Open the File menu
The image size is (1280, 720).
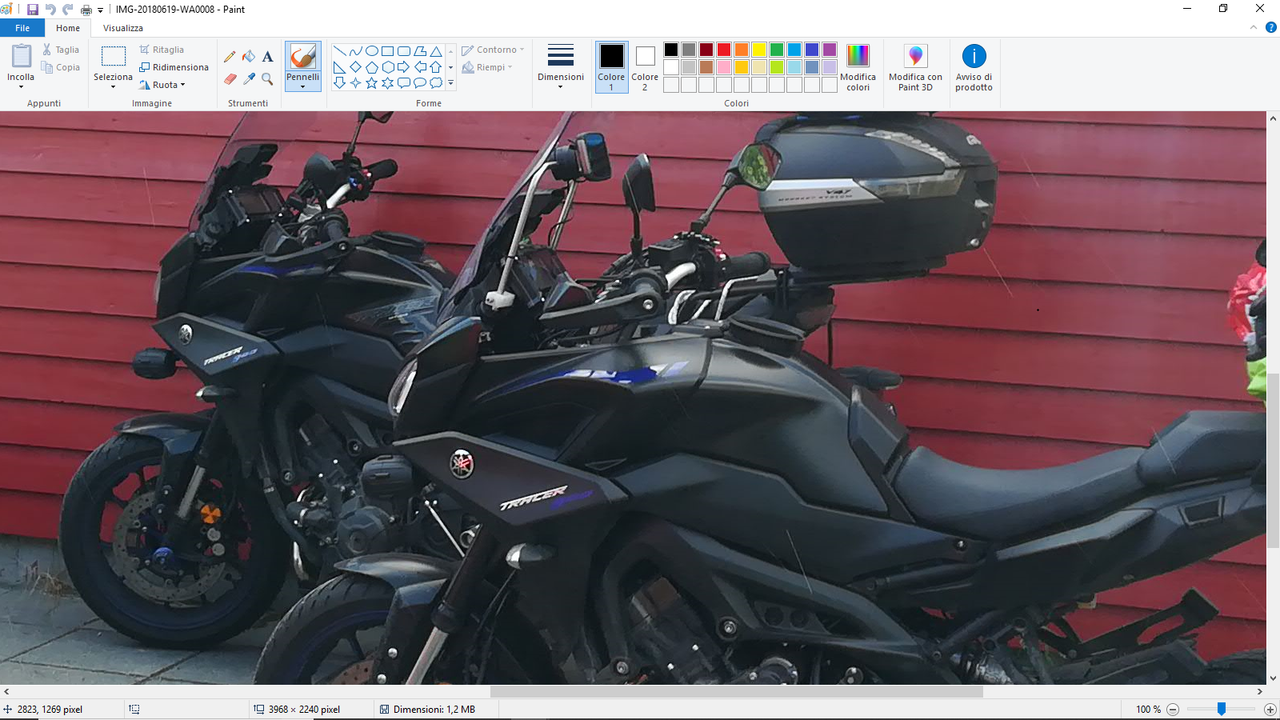pos(22,28)
